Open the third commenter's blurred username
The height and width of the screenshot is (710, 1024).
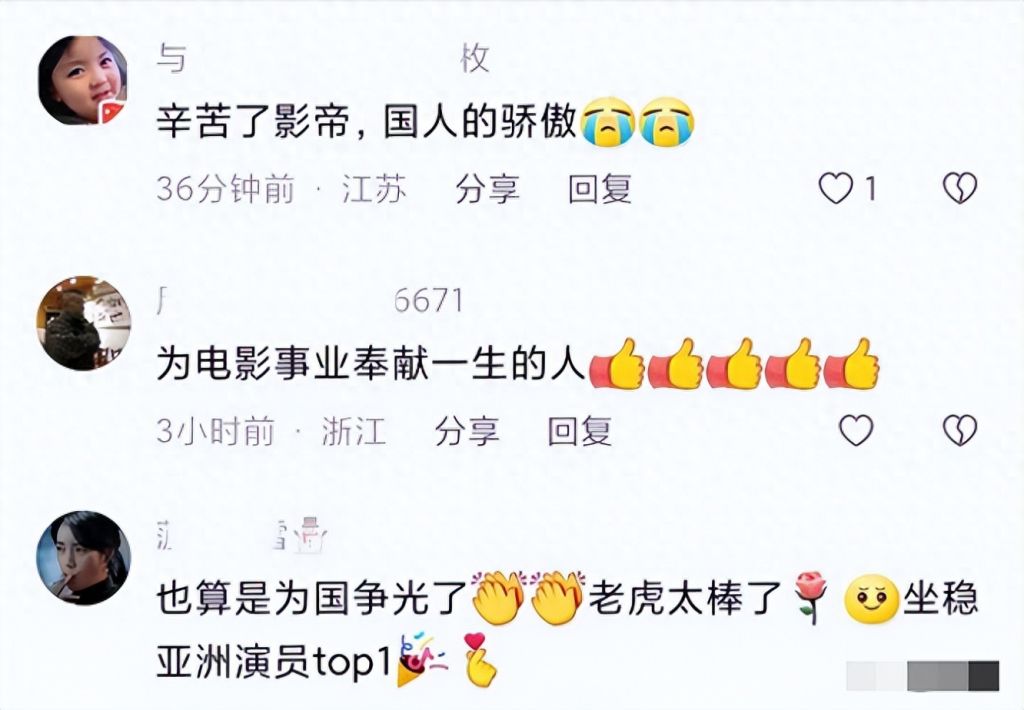pos(242,536)
